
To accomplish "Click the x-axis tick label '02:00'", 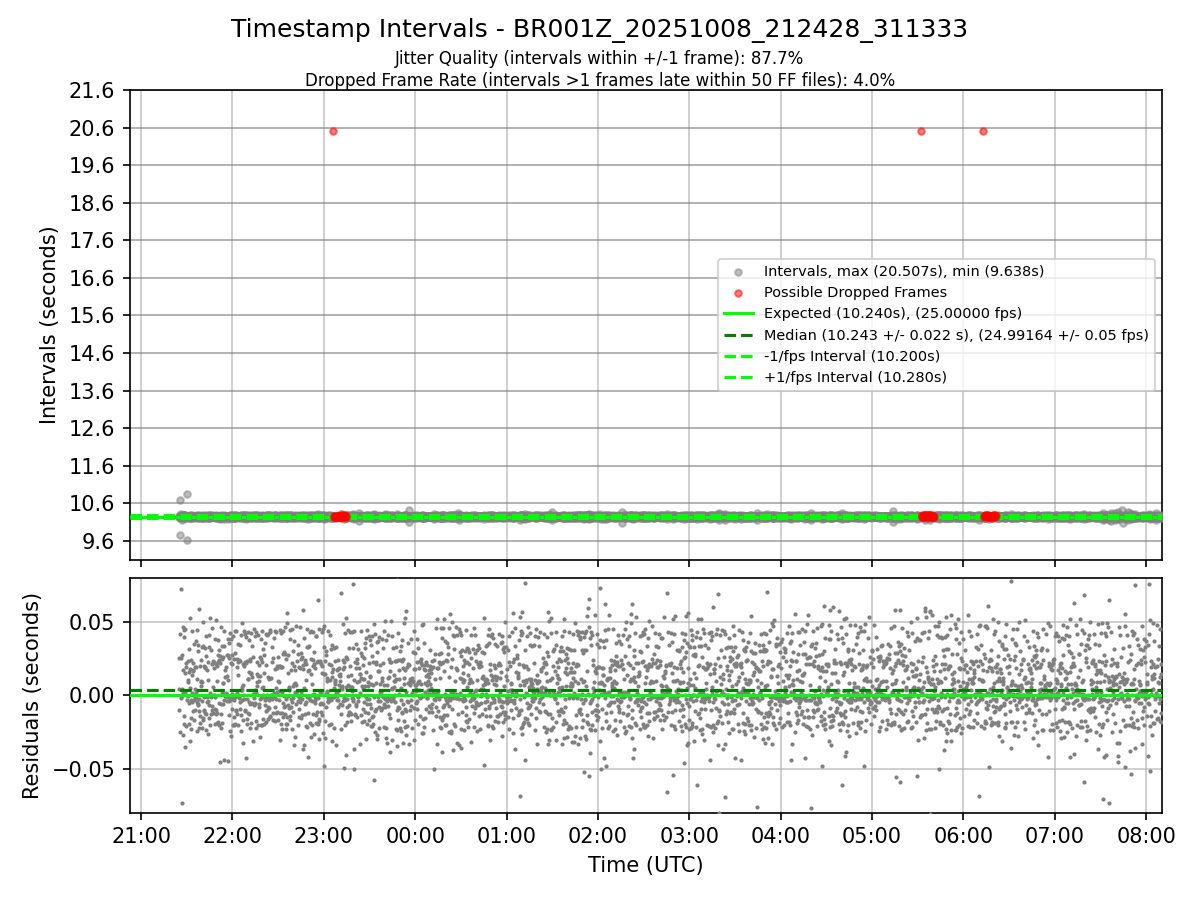I will [598, 836].
